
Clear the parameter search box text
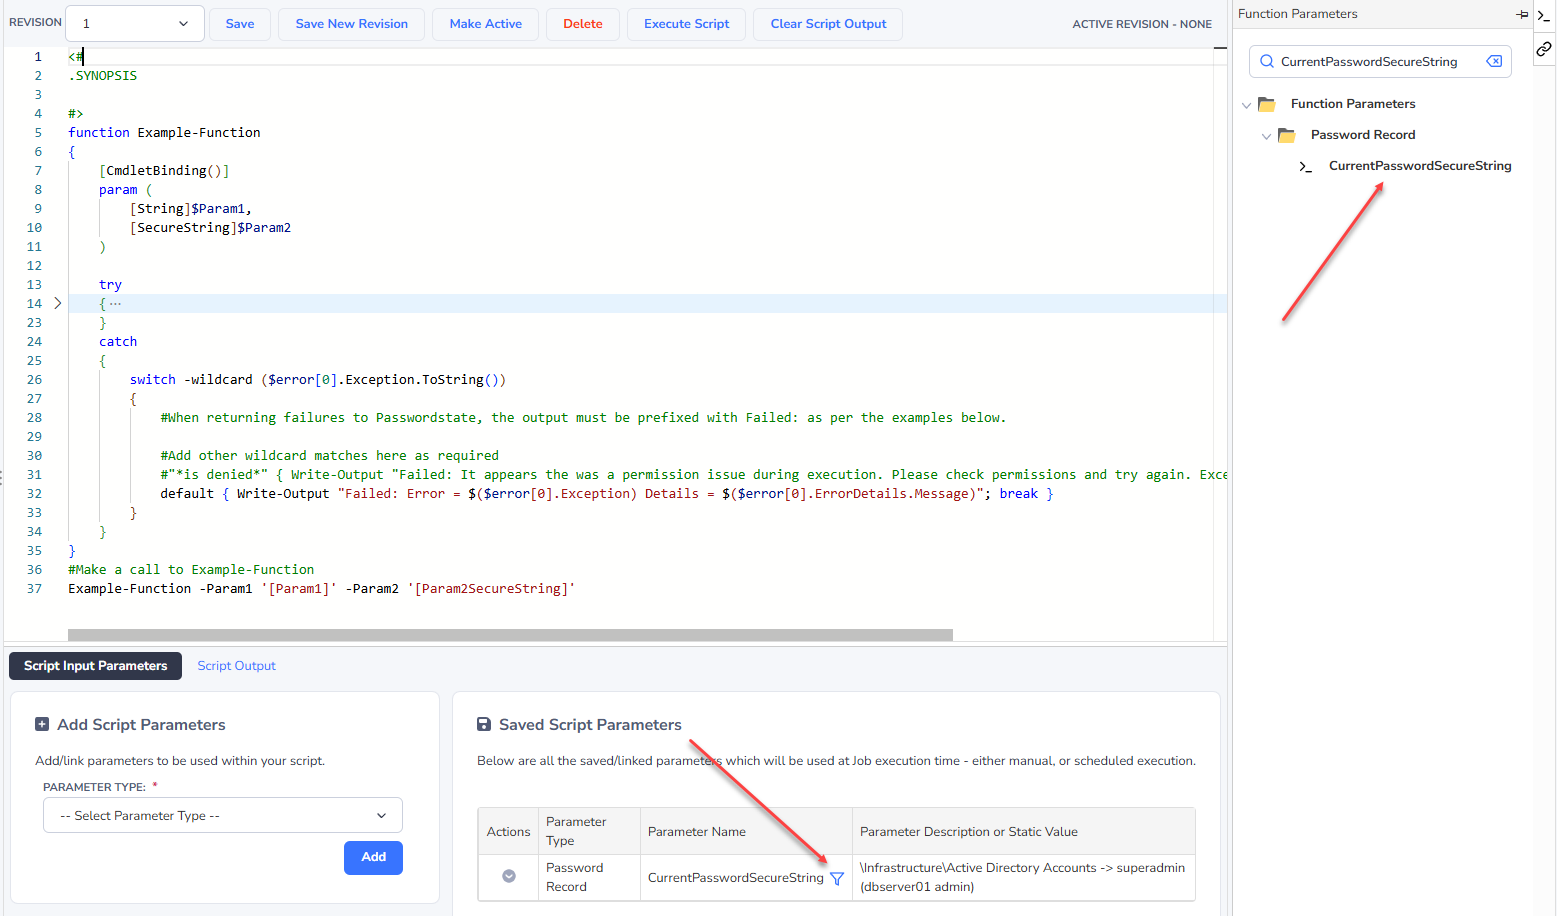pos(1494,61)
